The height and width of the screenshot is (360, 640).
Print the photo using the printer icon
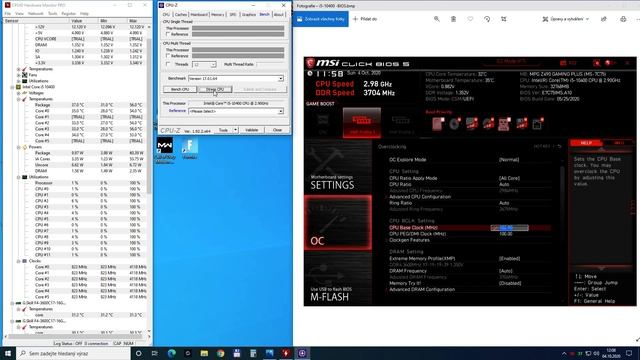[x=623, y=19]
